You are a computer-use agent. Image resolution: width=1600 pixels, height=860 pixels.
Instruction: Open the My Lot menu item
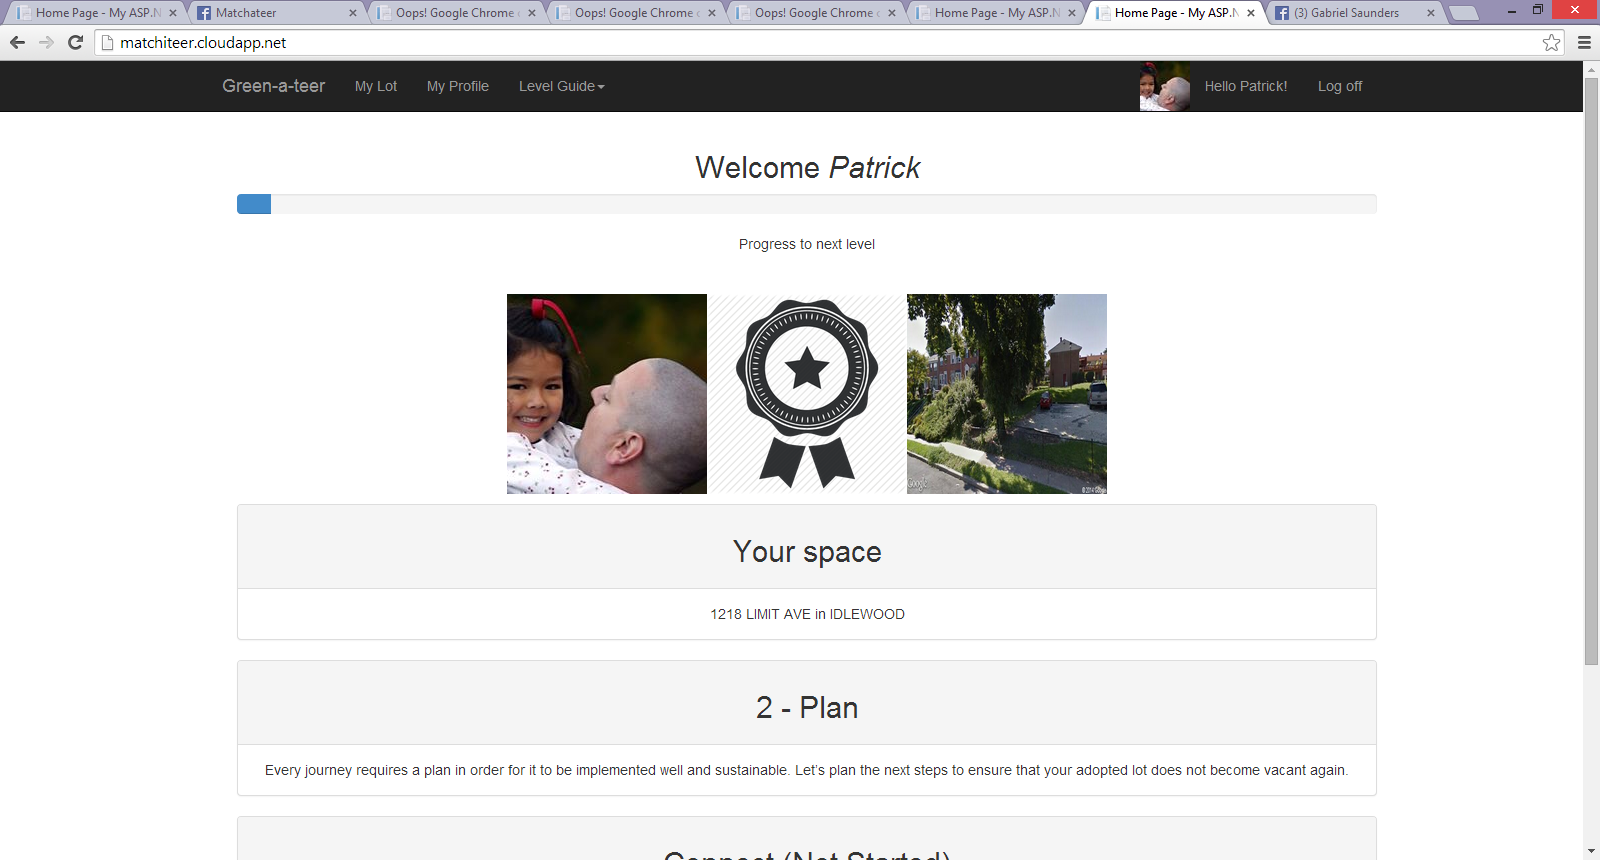tap(376, 86)
